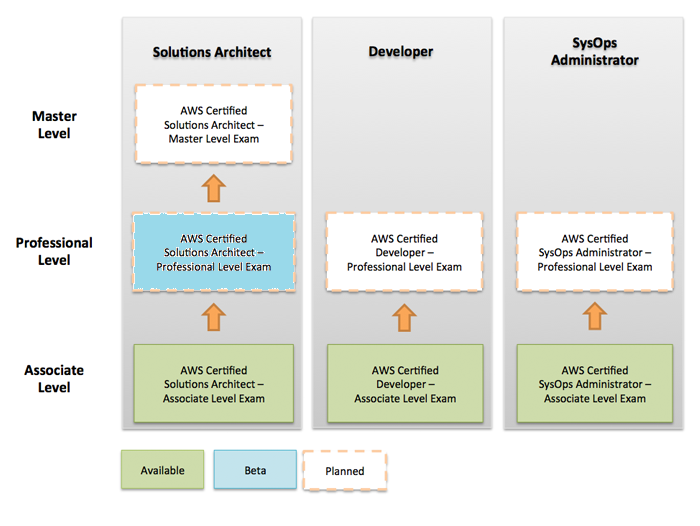Select the Solutions Architect Master Level Exam box

pyautogui.click(x=212, y=124)
